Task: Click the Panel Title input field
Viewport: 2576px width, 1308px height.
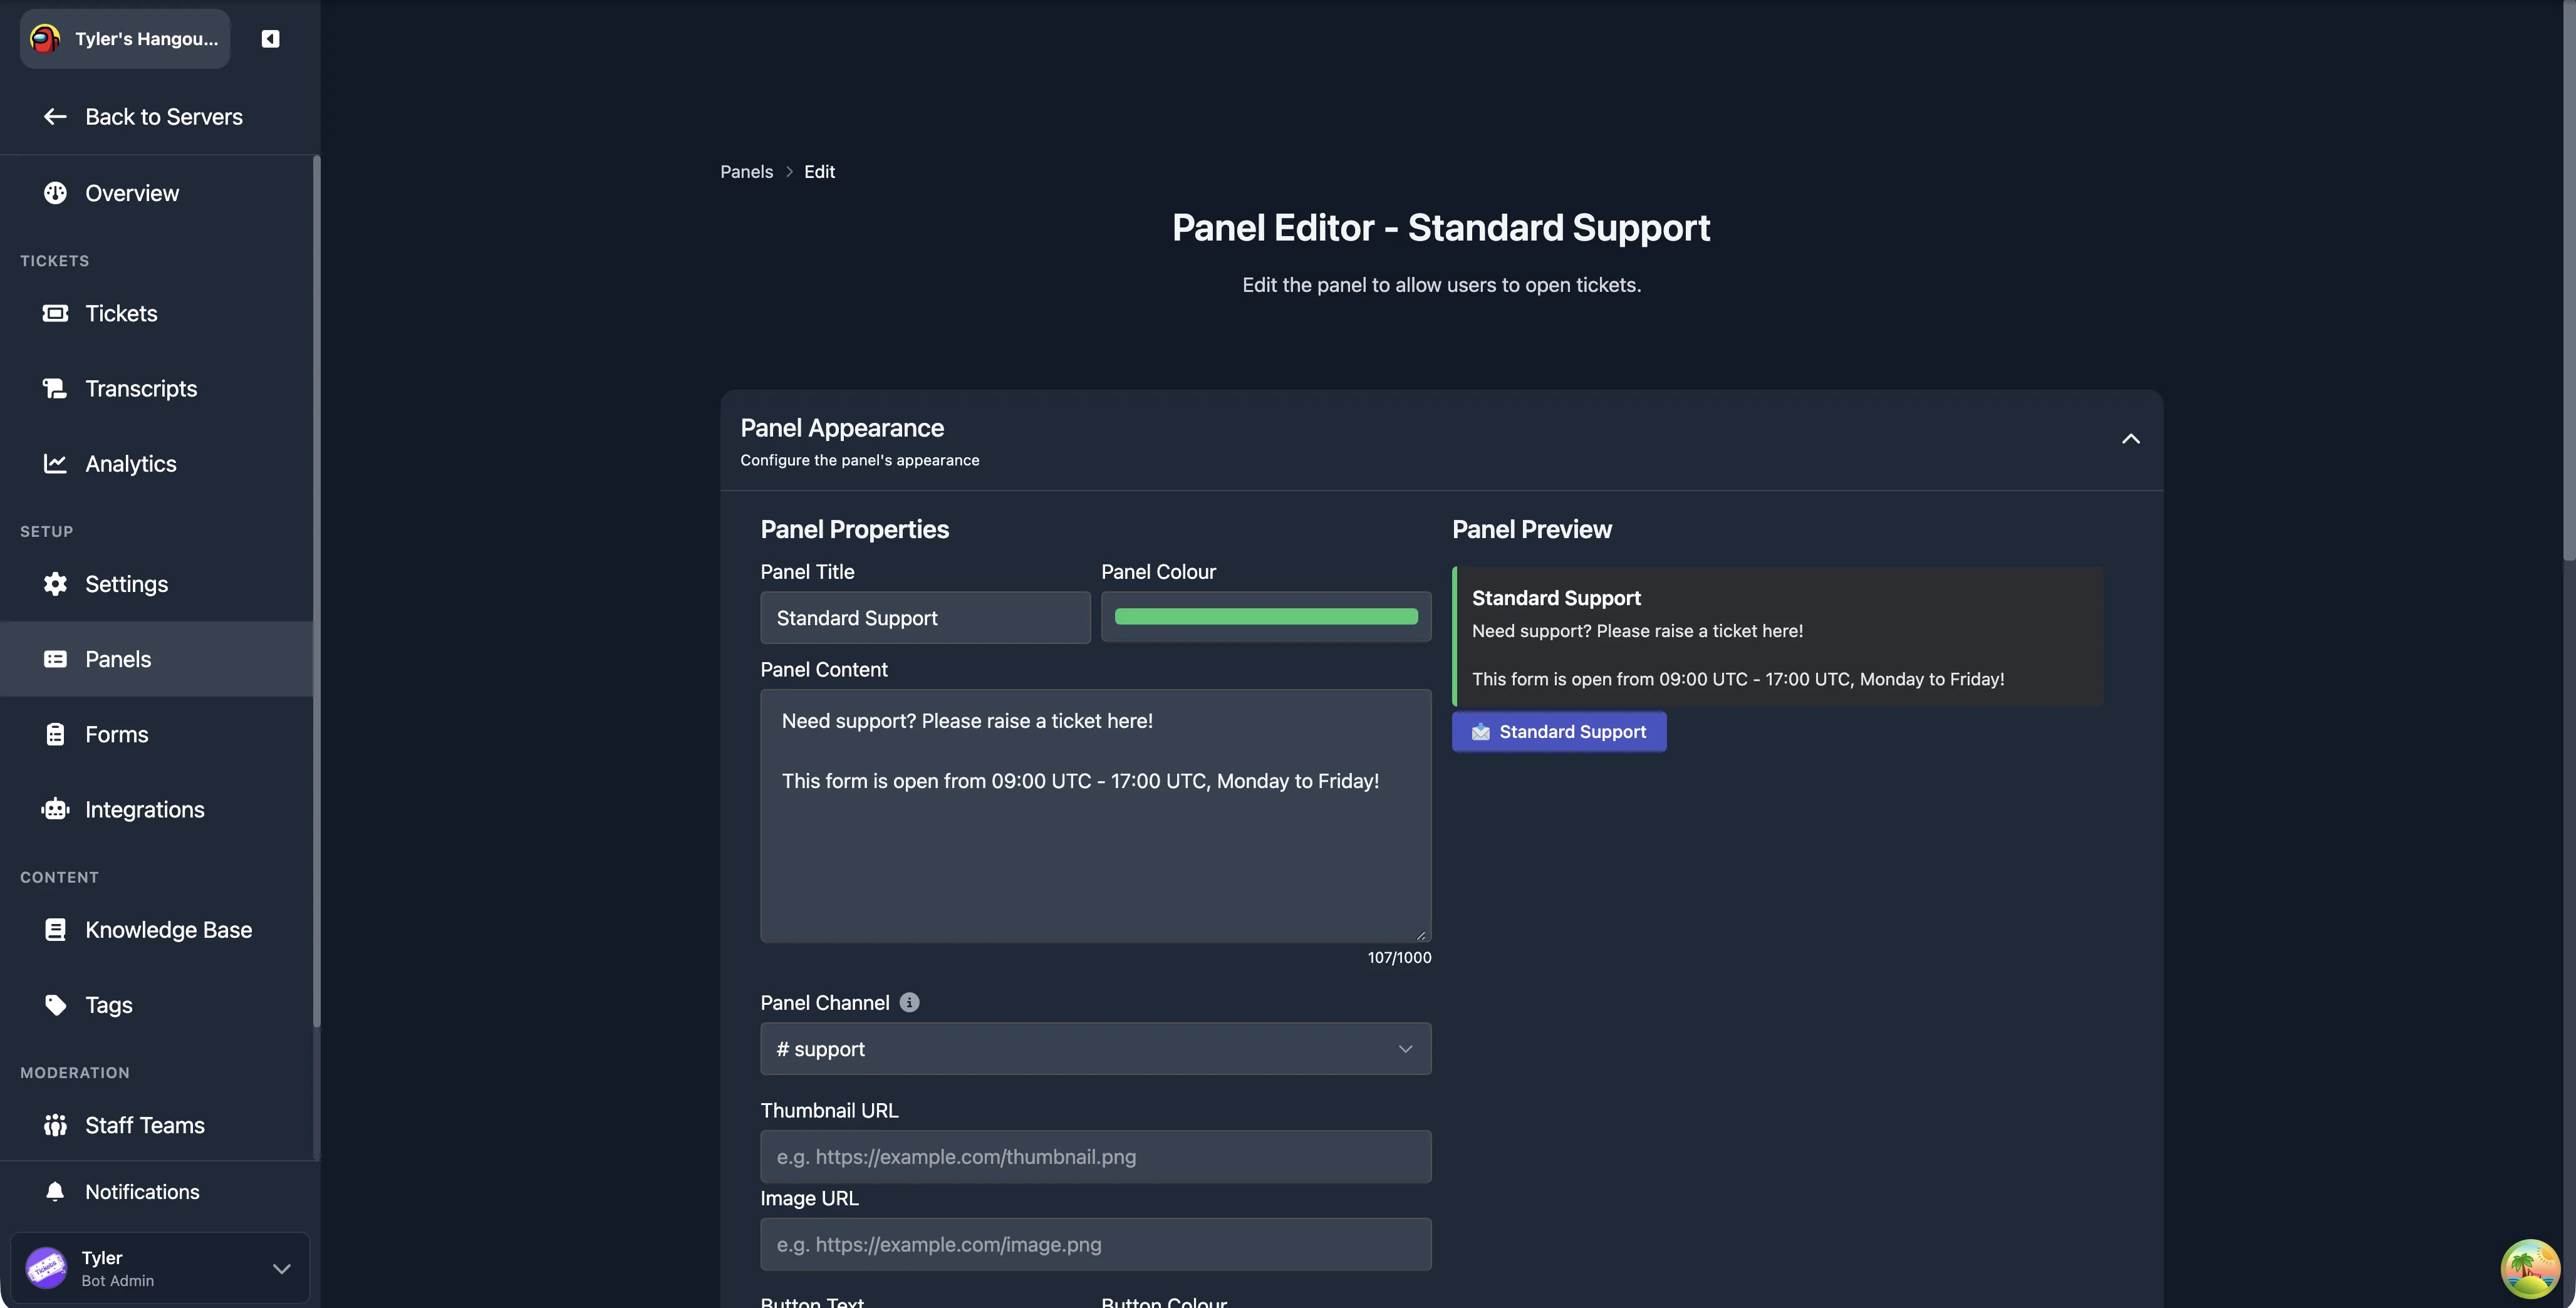Action: pyautogui.click(x=925, y=617)
